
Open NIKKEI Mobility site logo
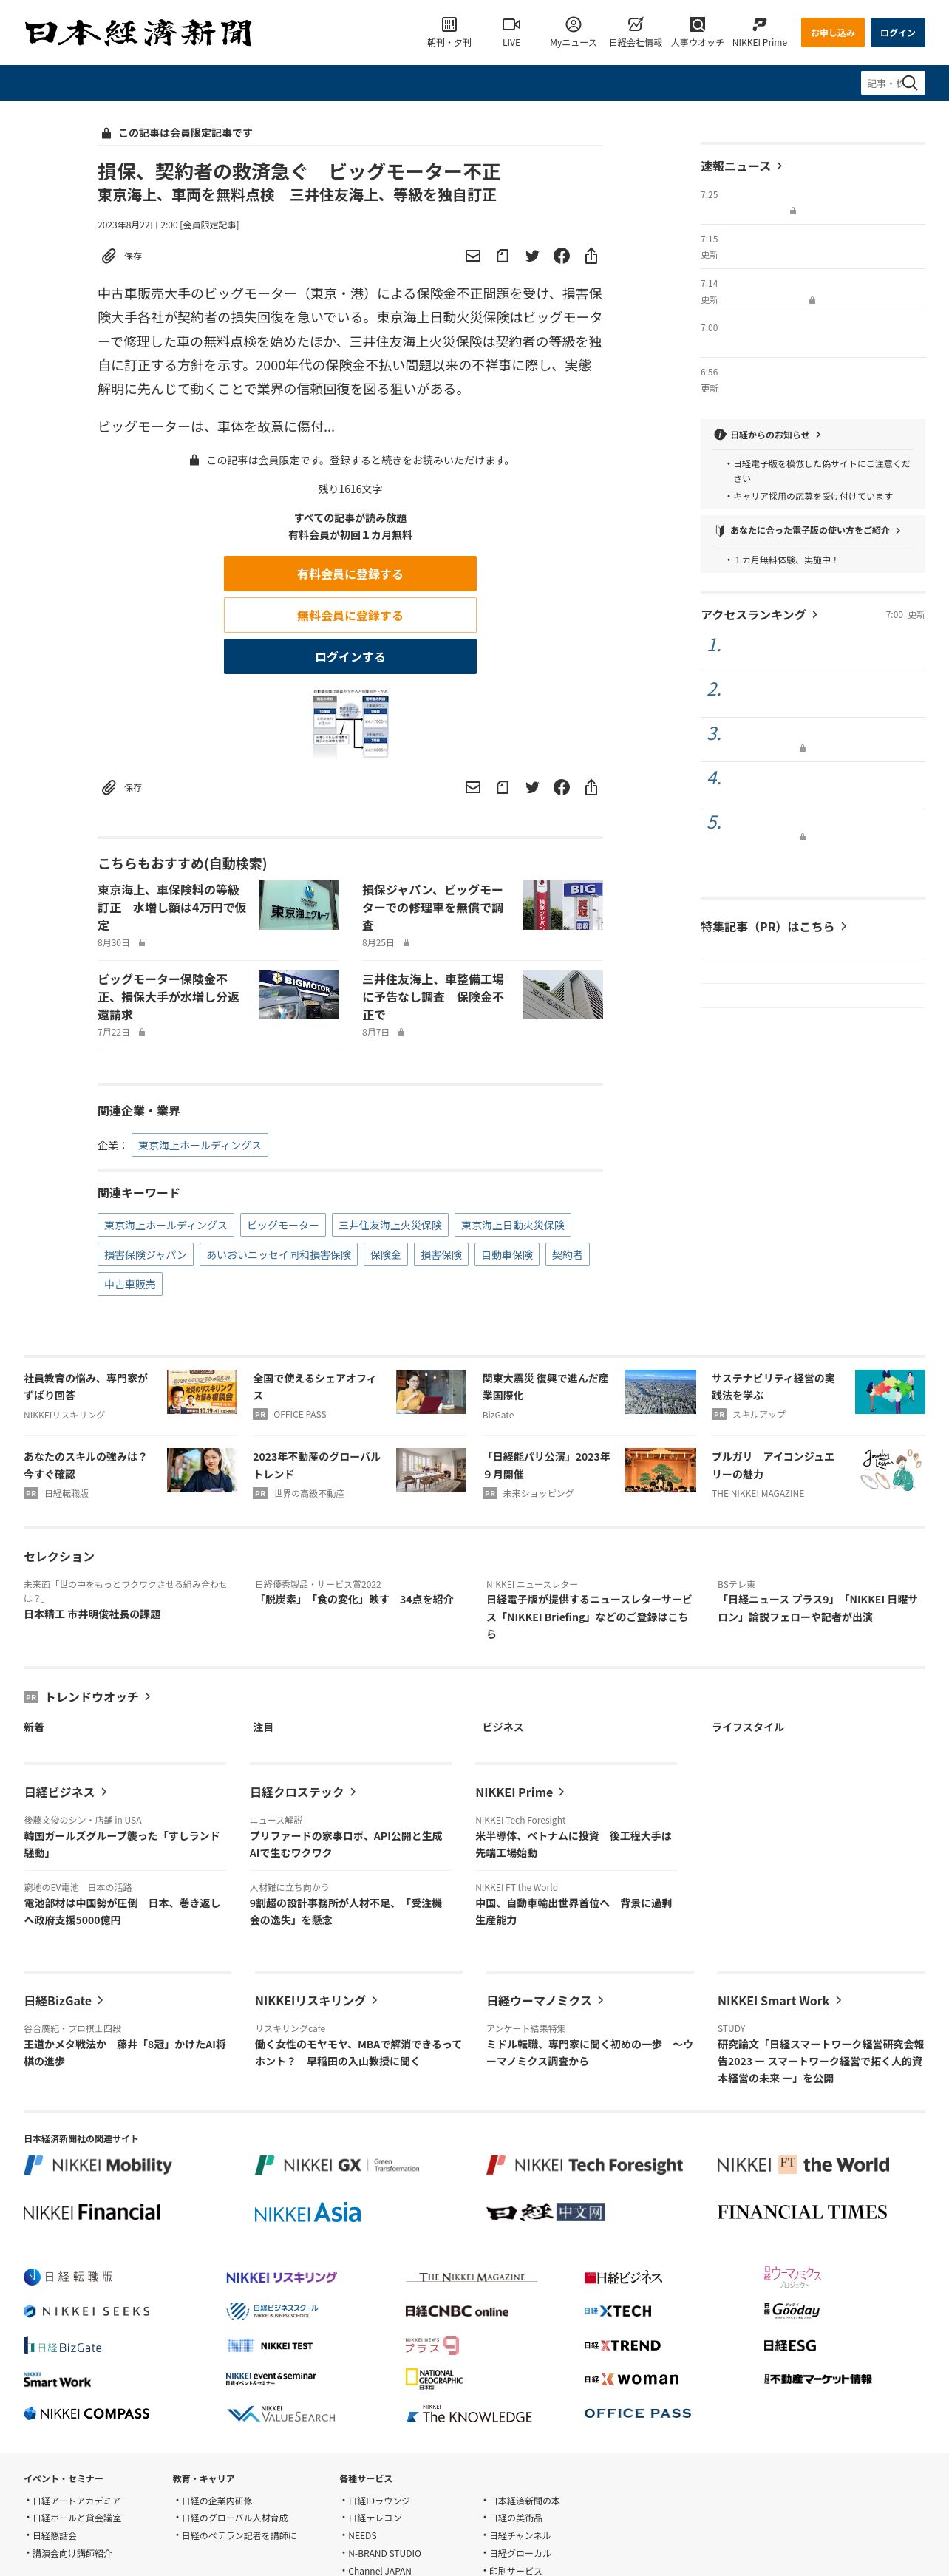(x=98, y=2165)
